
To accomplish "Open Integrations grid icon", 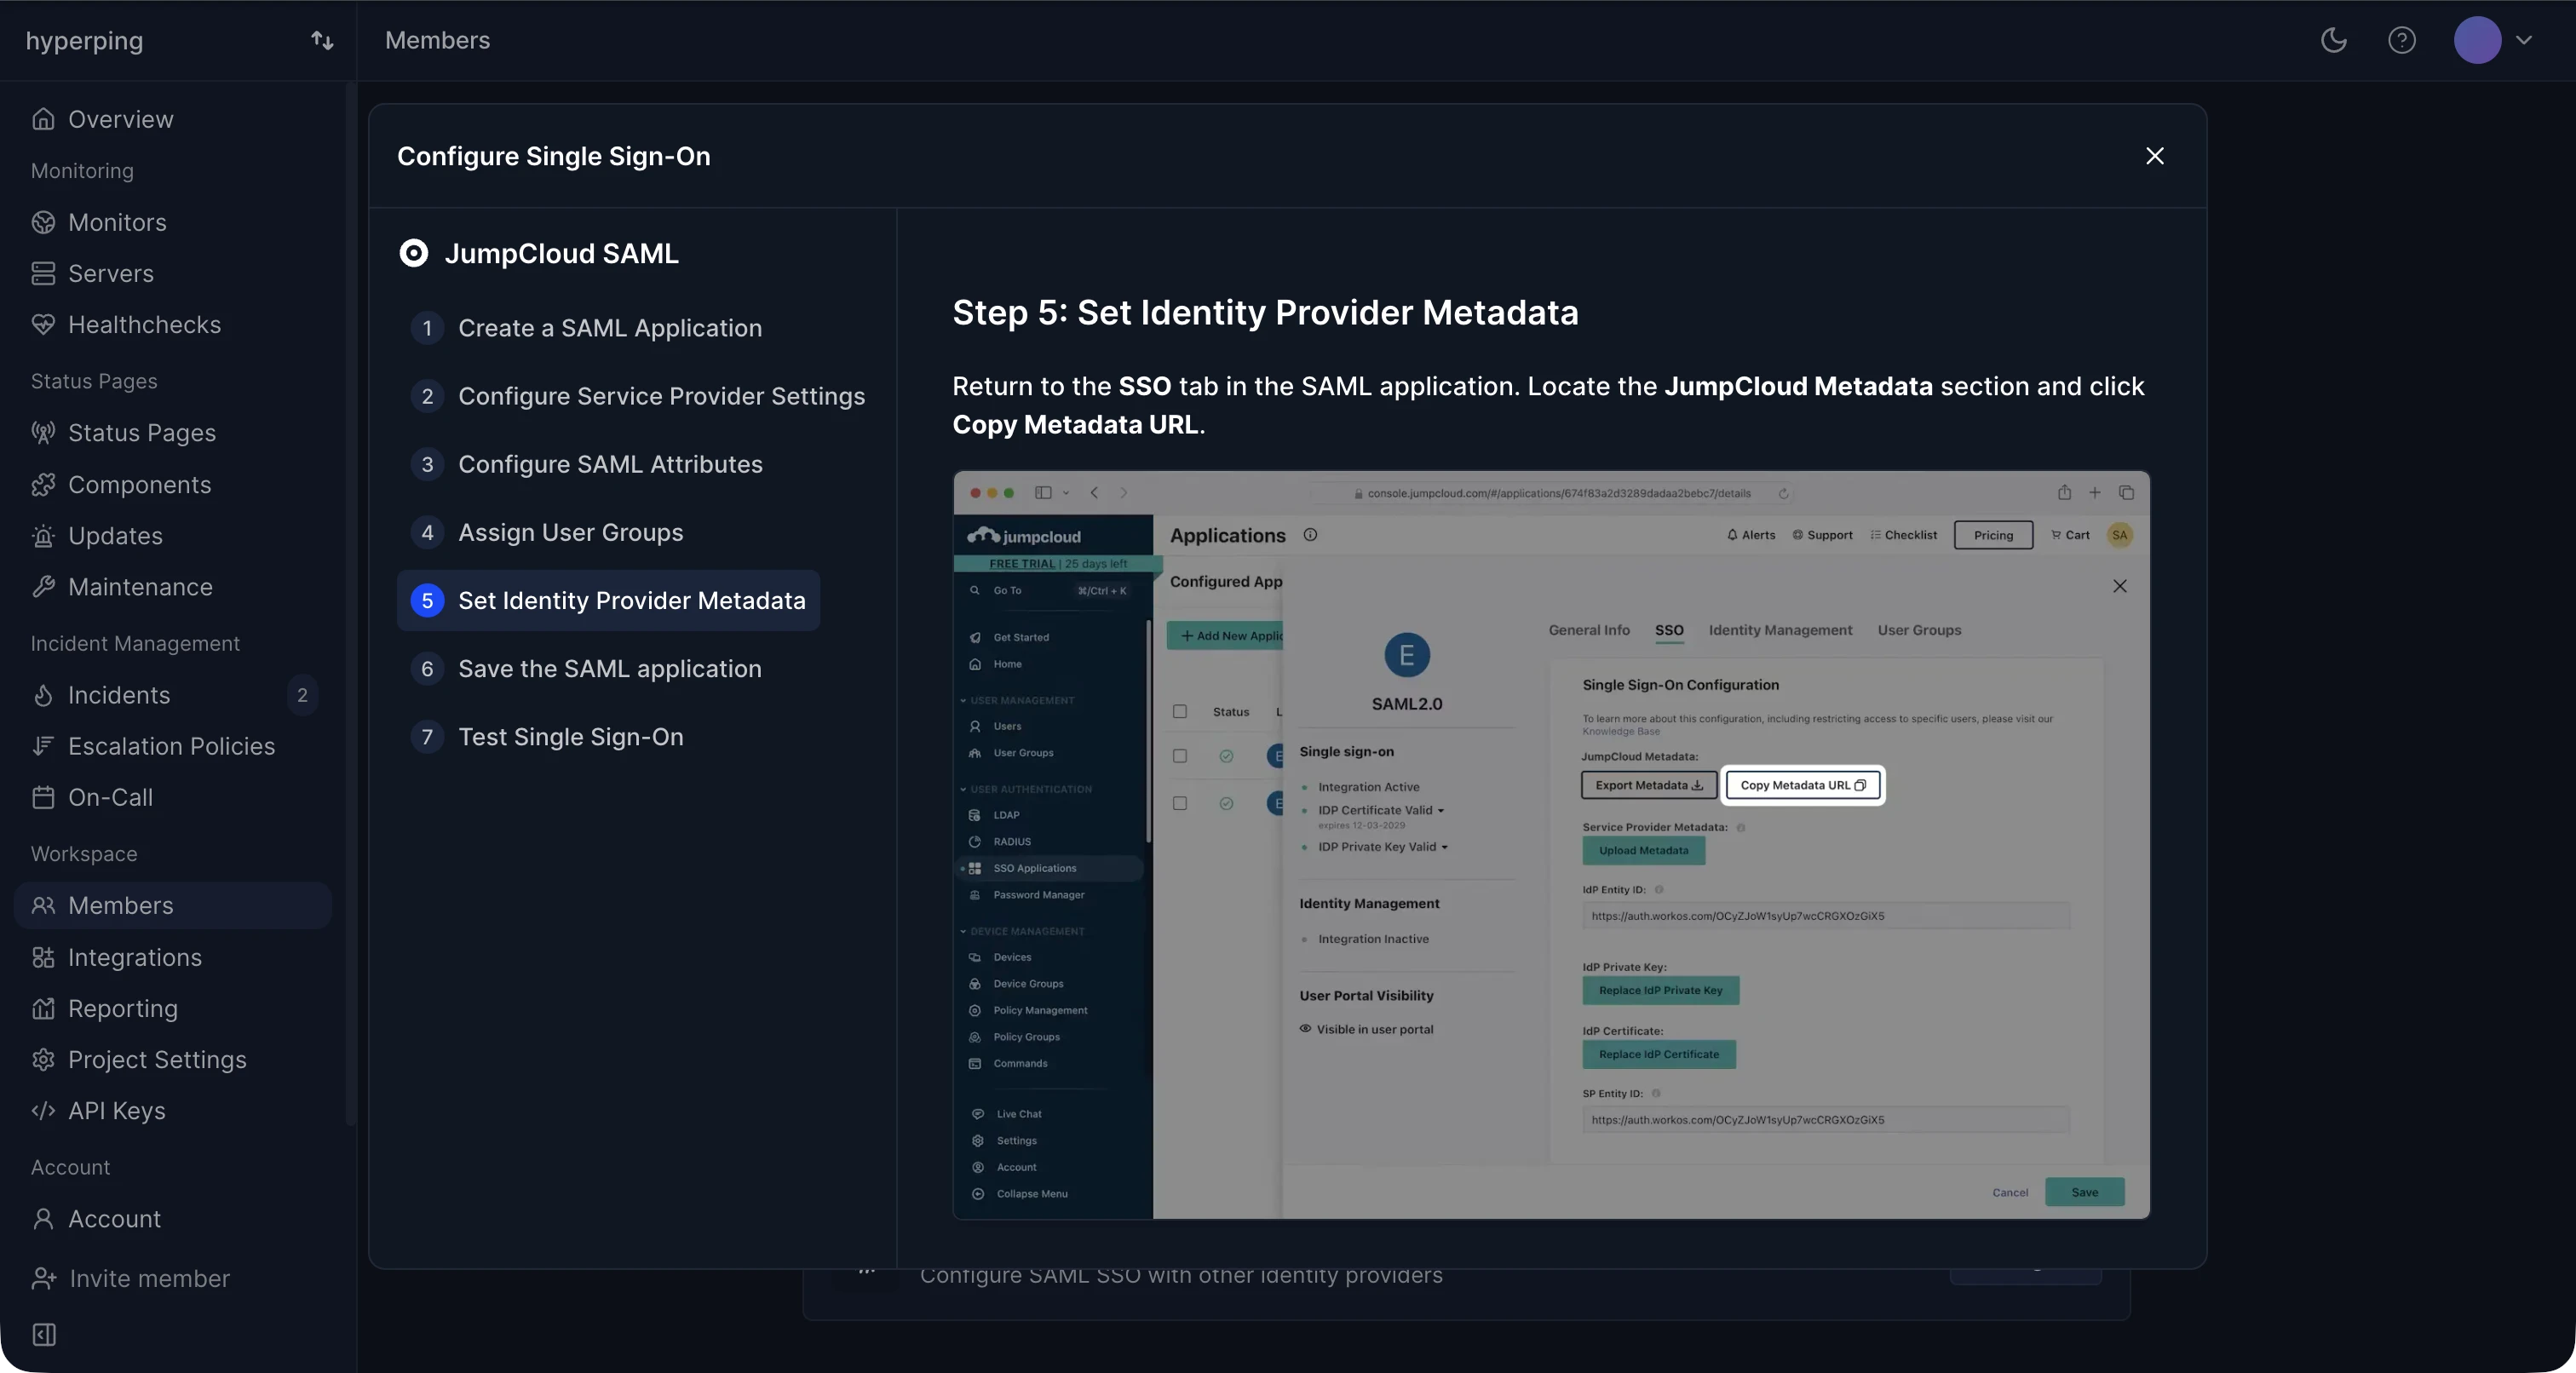I will [x=43, y=957].
